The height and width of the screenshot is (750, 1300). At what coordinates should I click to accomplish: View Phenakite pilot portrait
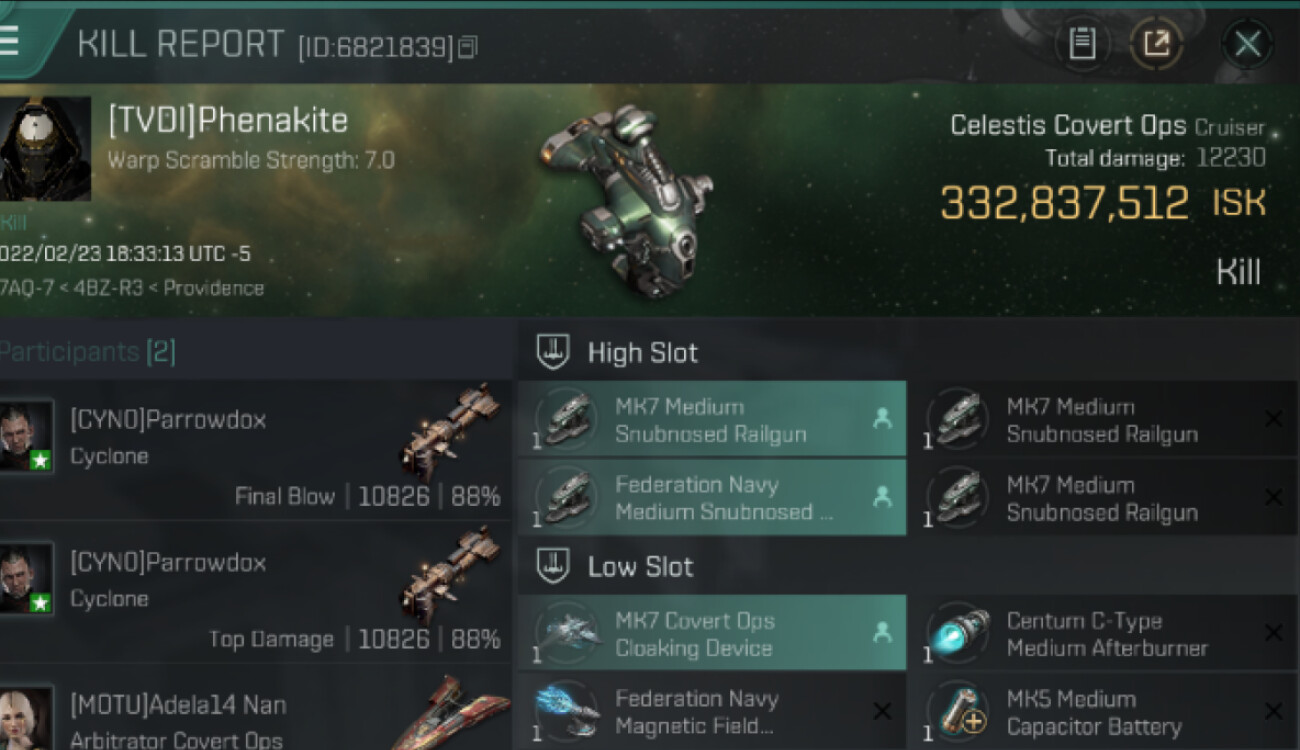pyautogui.click(x=45, y=149)
